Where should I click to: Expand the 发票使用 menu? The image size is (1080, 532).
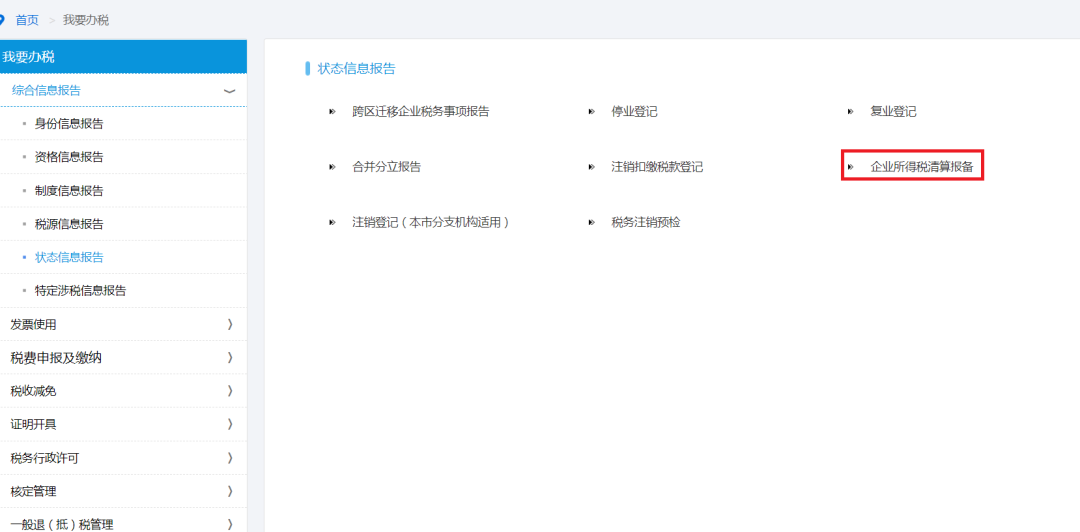click(229, 324)
